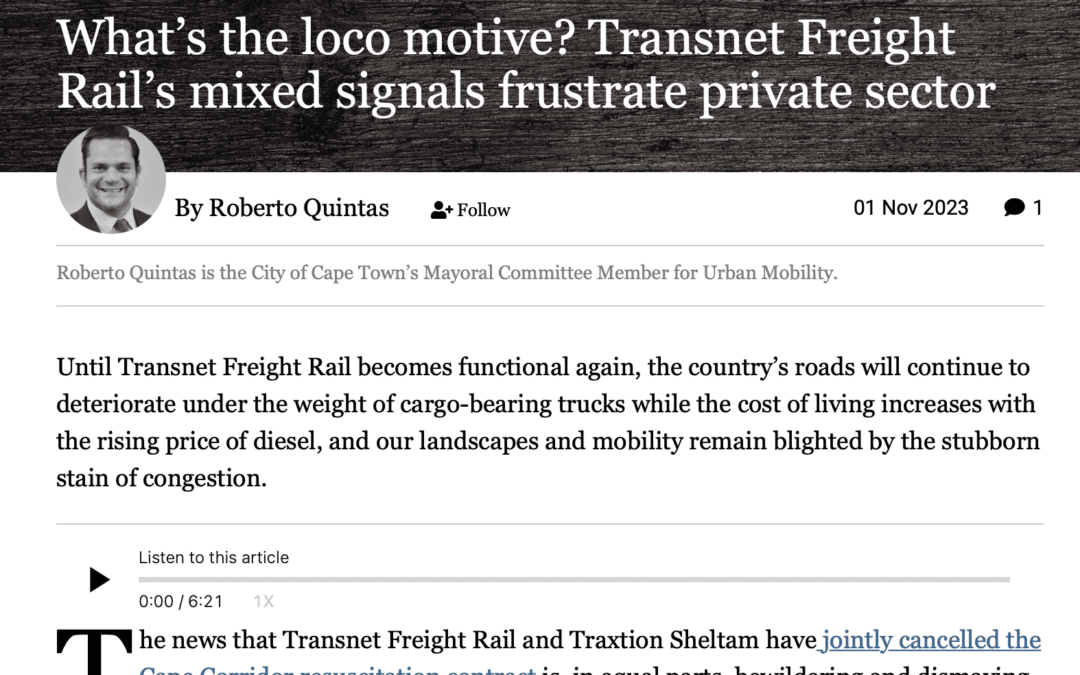1080x675 pixels.
Task: Click the author name Roberto Quintas
Action: tap(298, 208)
